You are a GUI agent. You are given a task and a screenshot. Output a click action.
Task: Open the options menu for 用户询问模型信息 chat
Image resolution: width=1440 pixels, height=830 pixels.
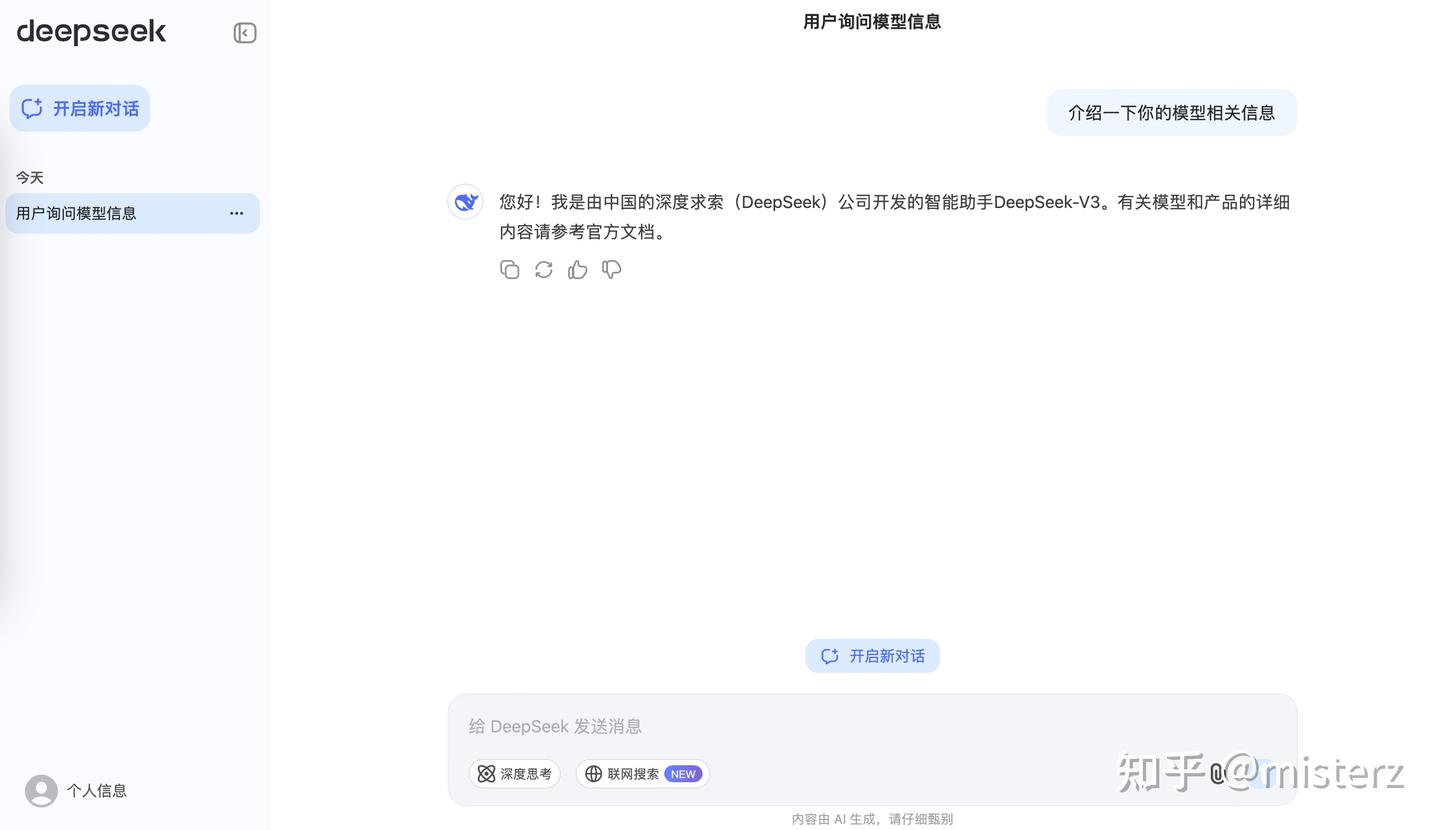tap(237, 213)
